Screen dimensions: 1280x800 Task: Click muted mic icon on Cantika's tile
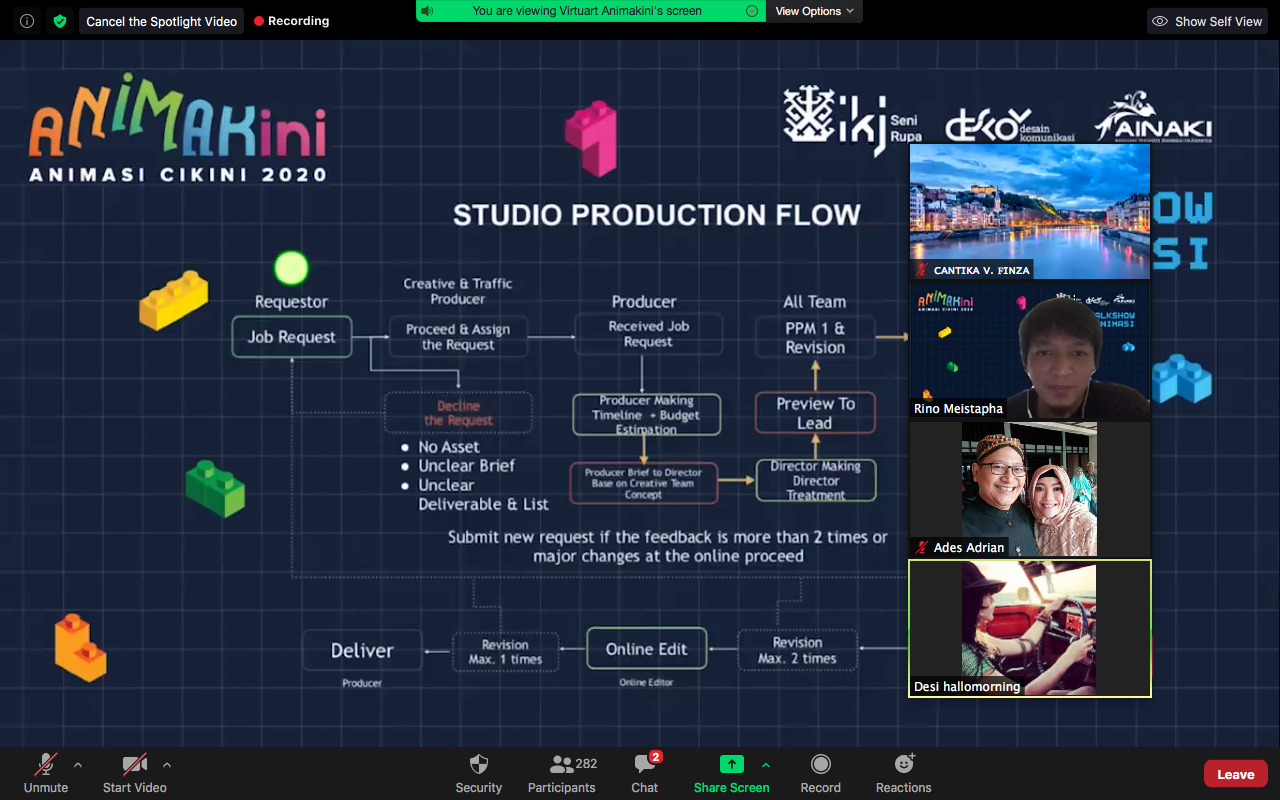pos(921,270)
